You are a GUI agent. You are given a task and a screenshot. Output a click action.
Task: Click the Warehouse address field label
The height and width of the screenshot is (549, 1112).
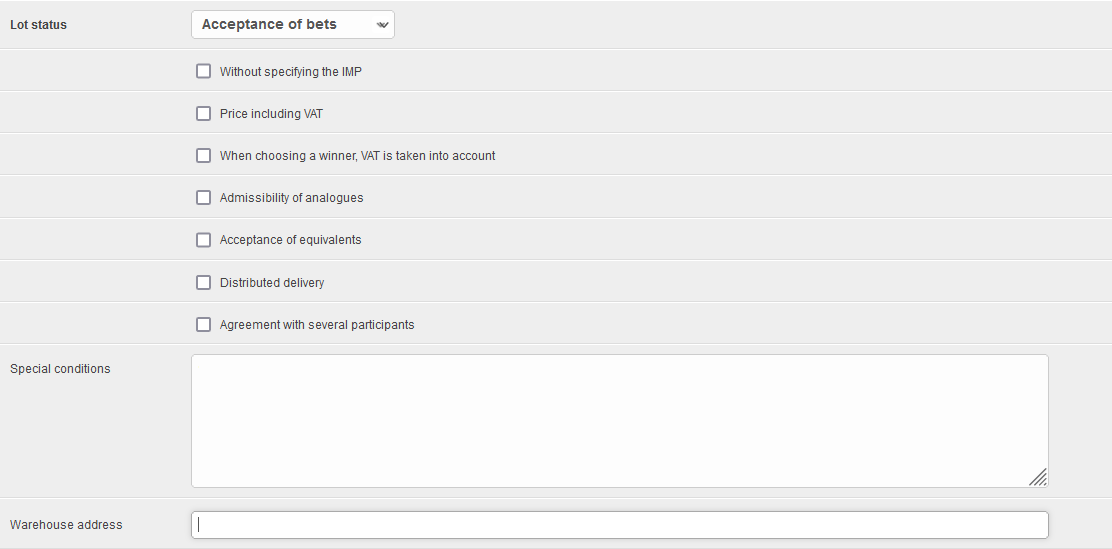click(66, 525)
